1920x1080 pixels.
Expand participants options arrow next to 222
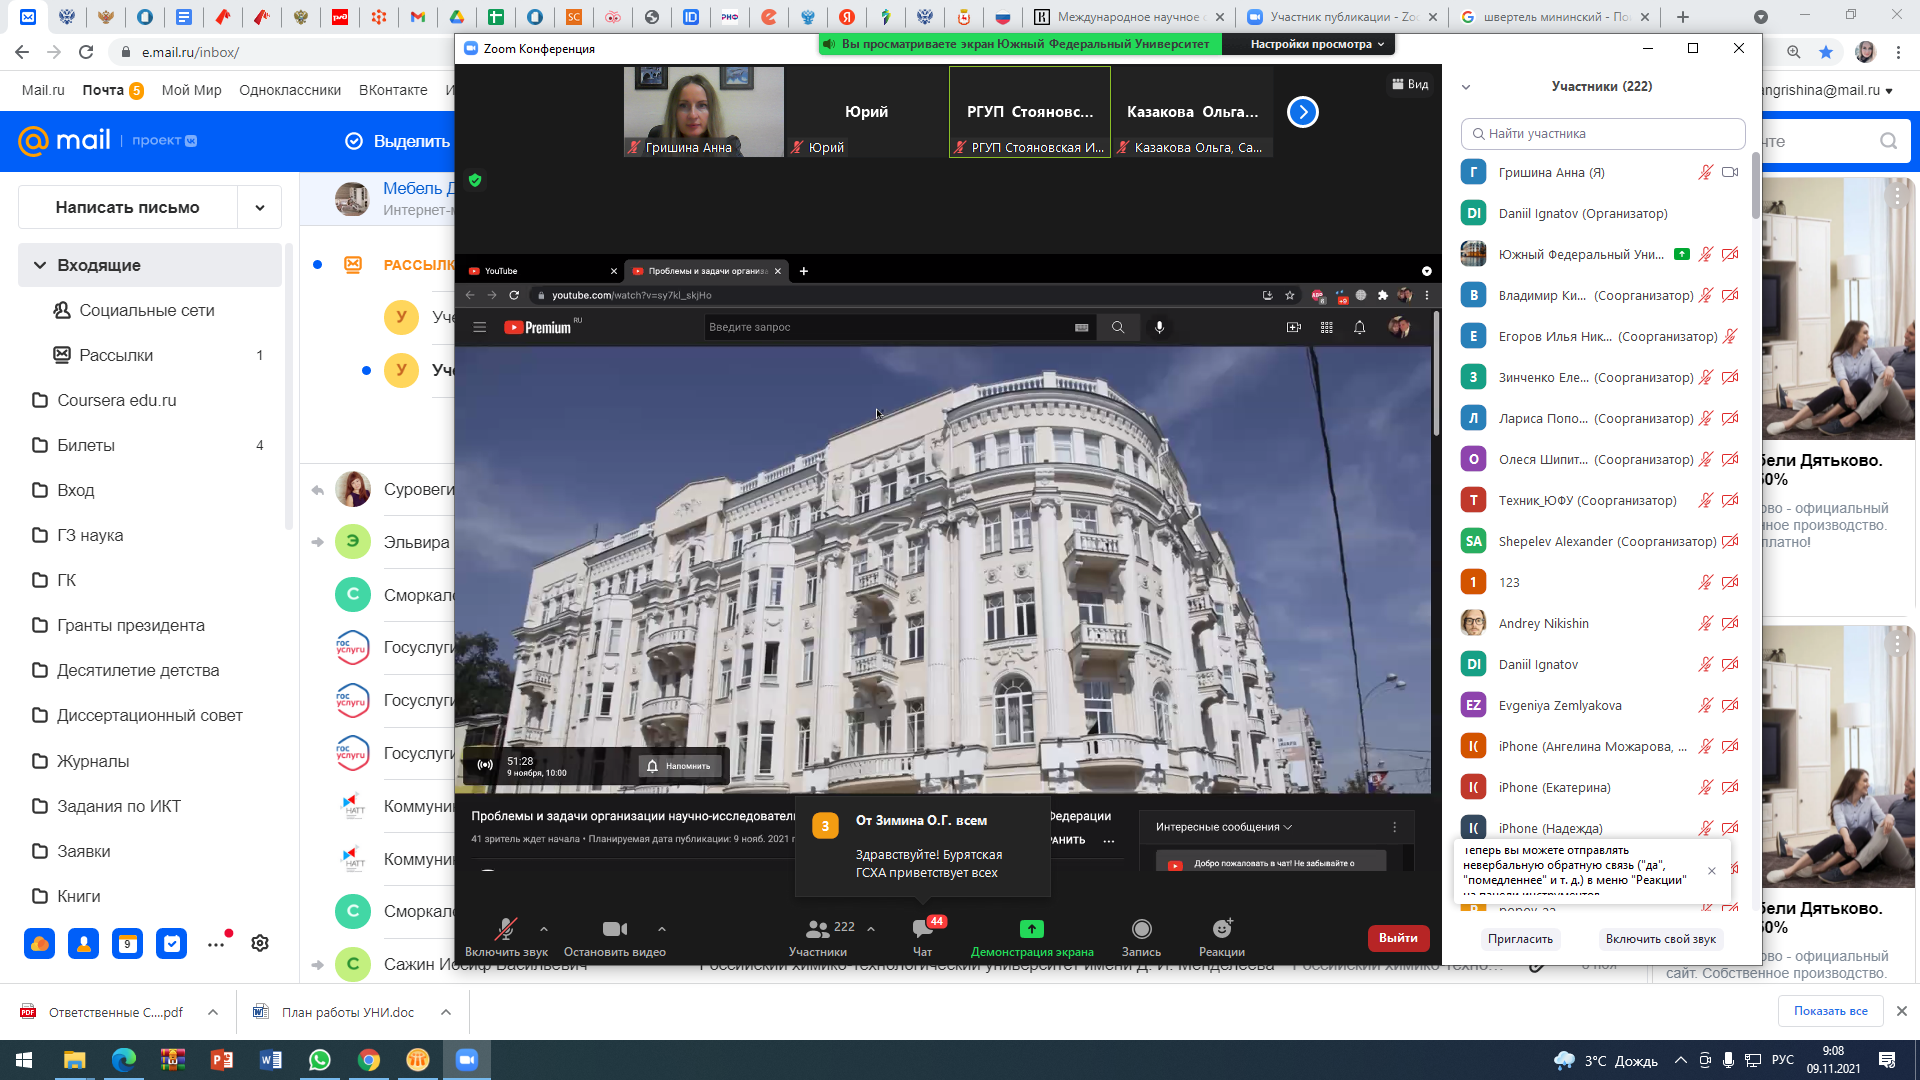click(871, 929)
